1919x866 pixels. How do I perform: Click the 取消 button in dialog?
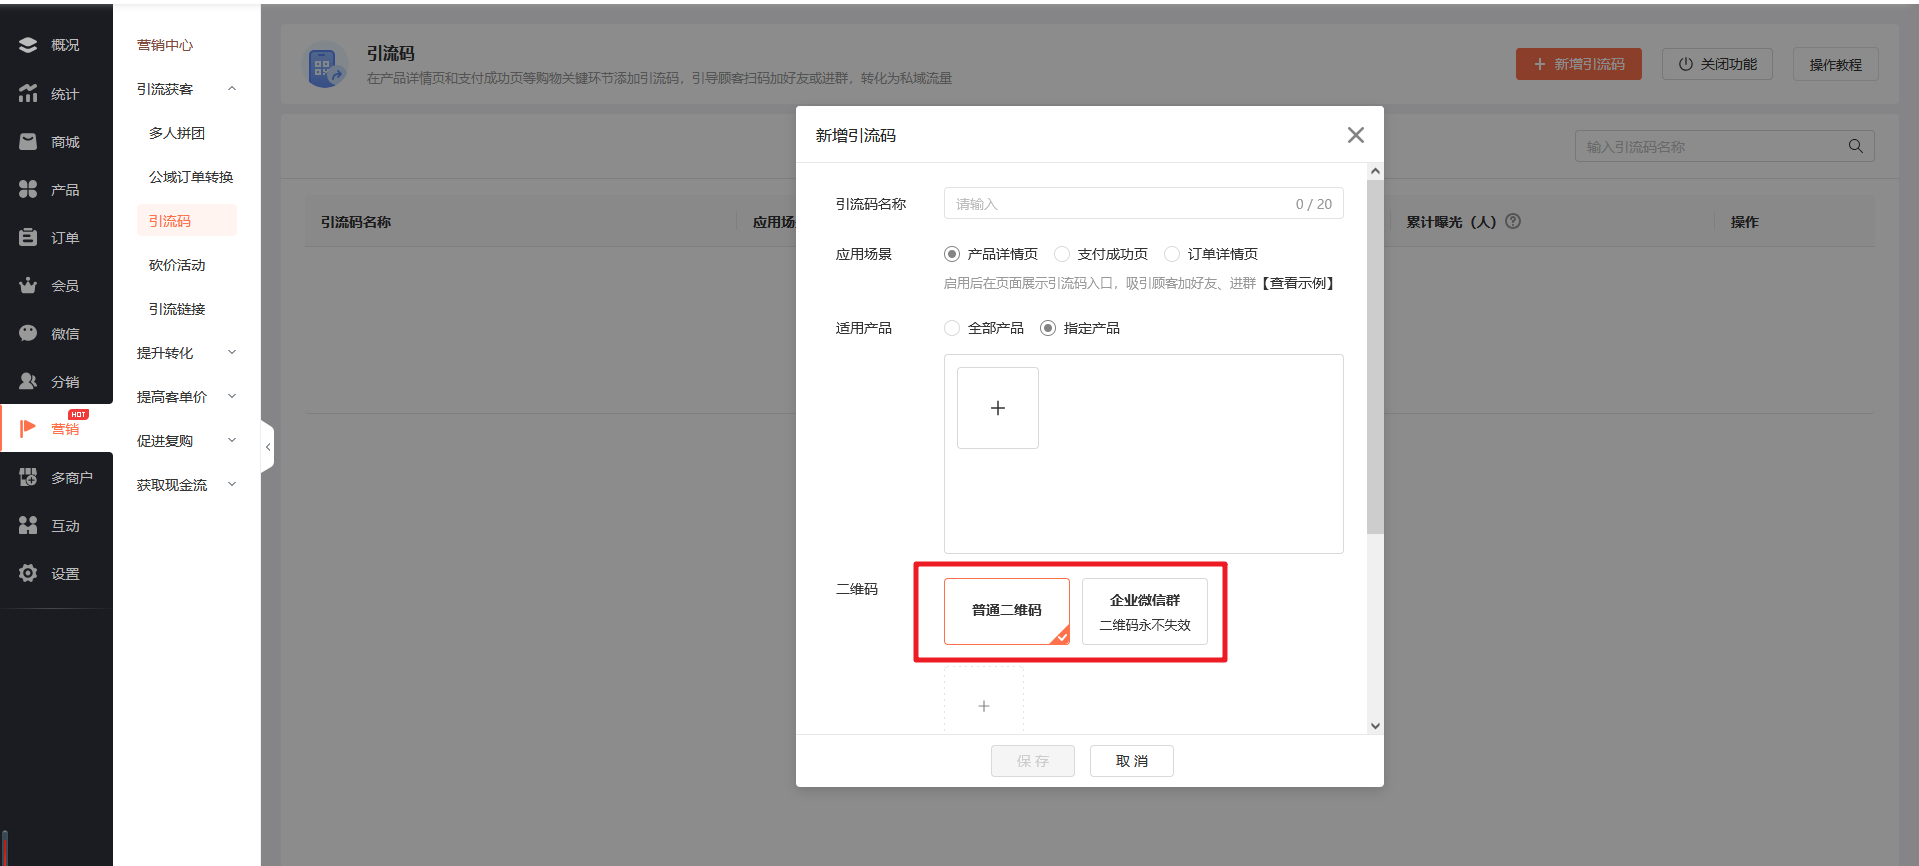pyautogui.click(x=1131, y=761)
